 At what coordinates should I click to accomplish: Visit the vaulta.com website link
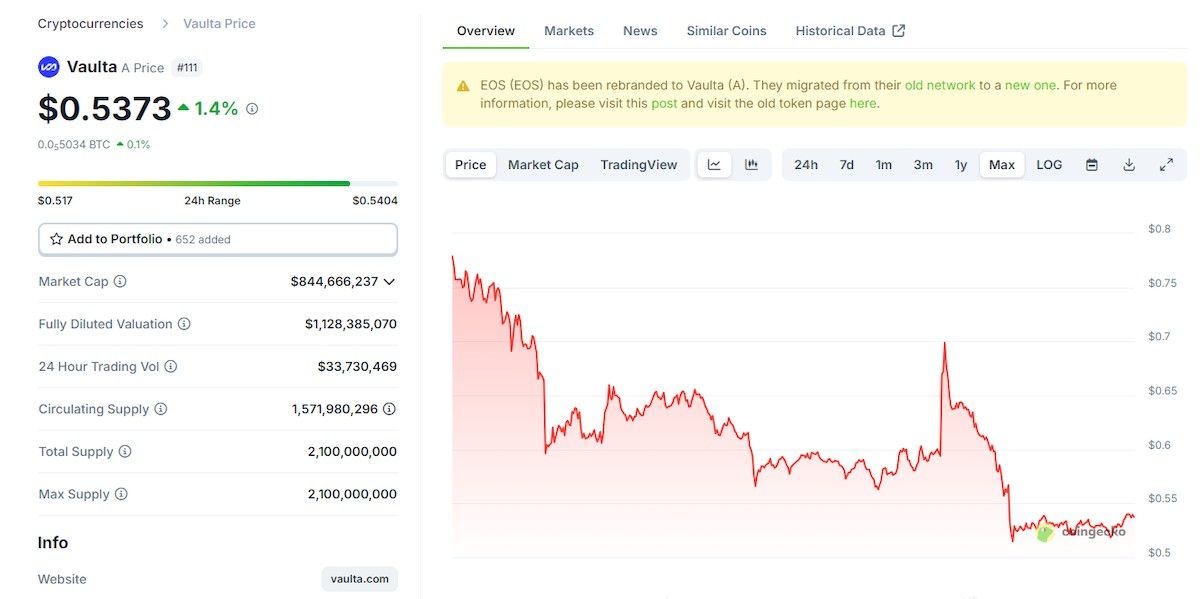pyautogui.click(x=359, y=578)
